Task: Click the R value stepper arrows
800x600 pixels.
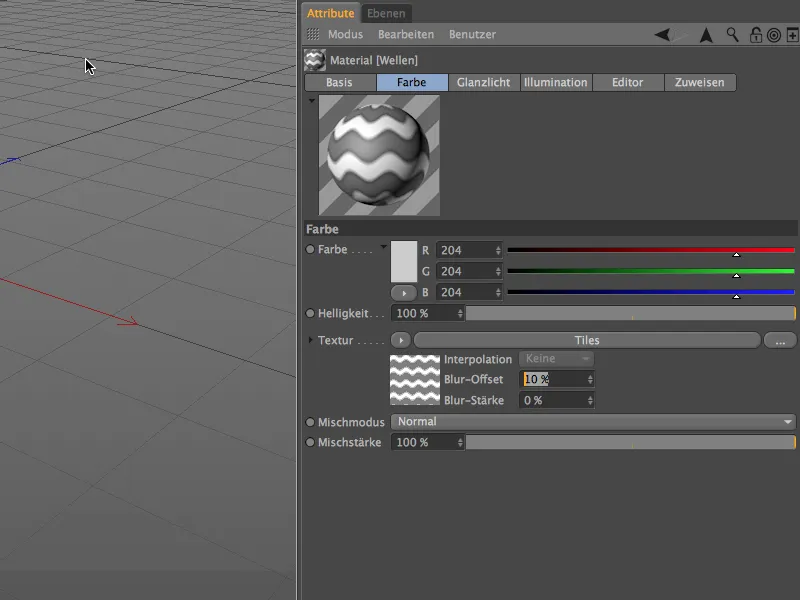Action: [x=498, y=250]
